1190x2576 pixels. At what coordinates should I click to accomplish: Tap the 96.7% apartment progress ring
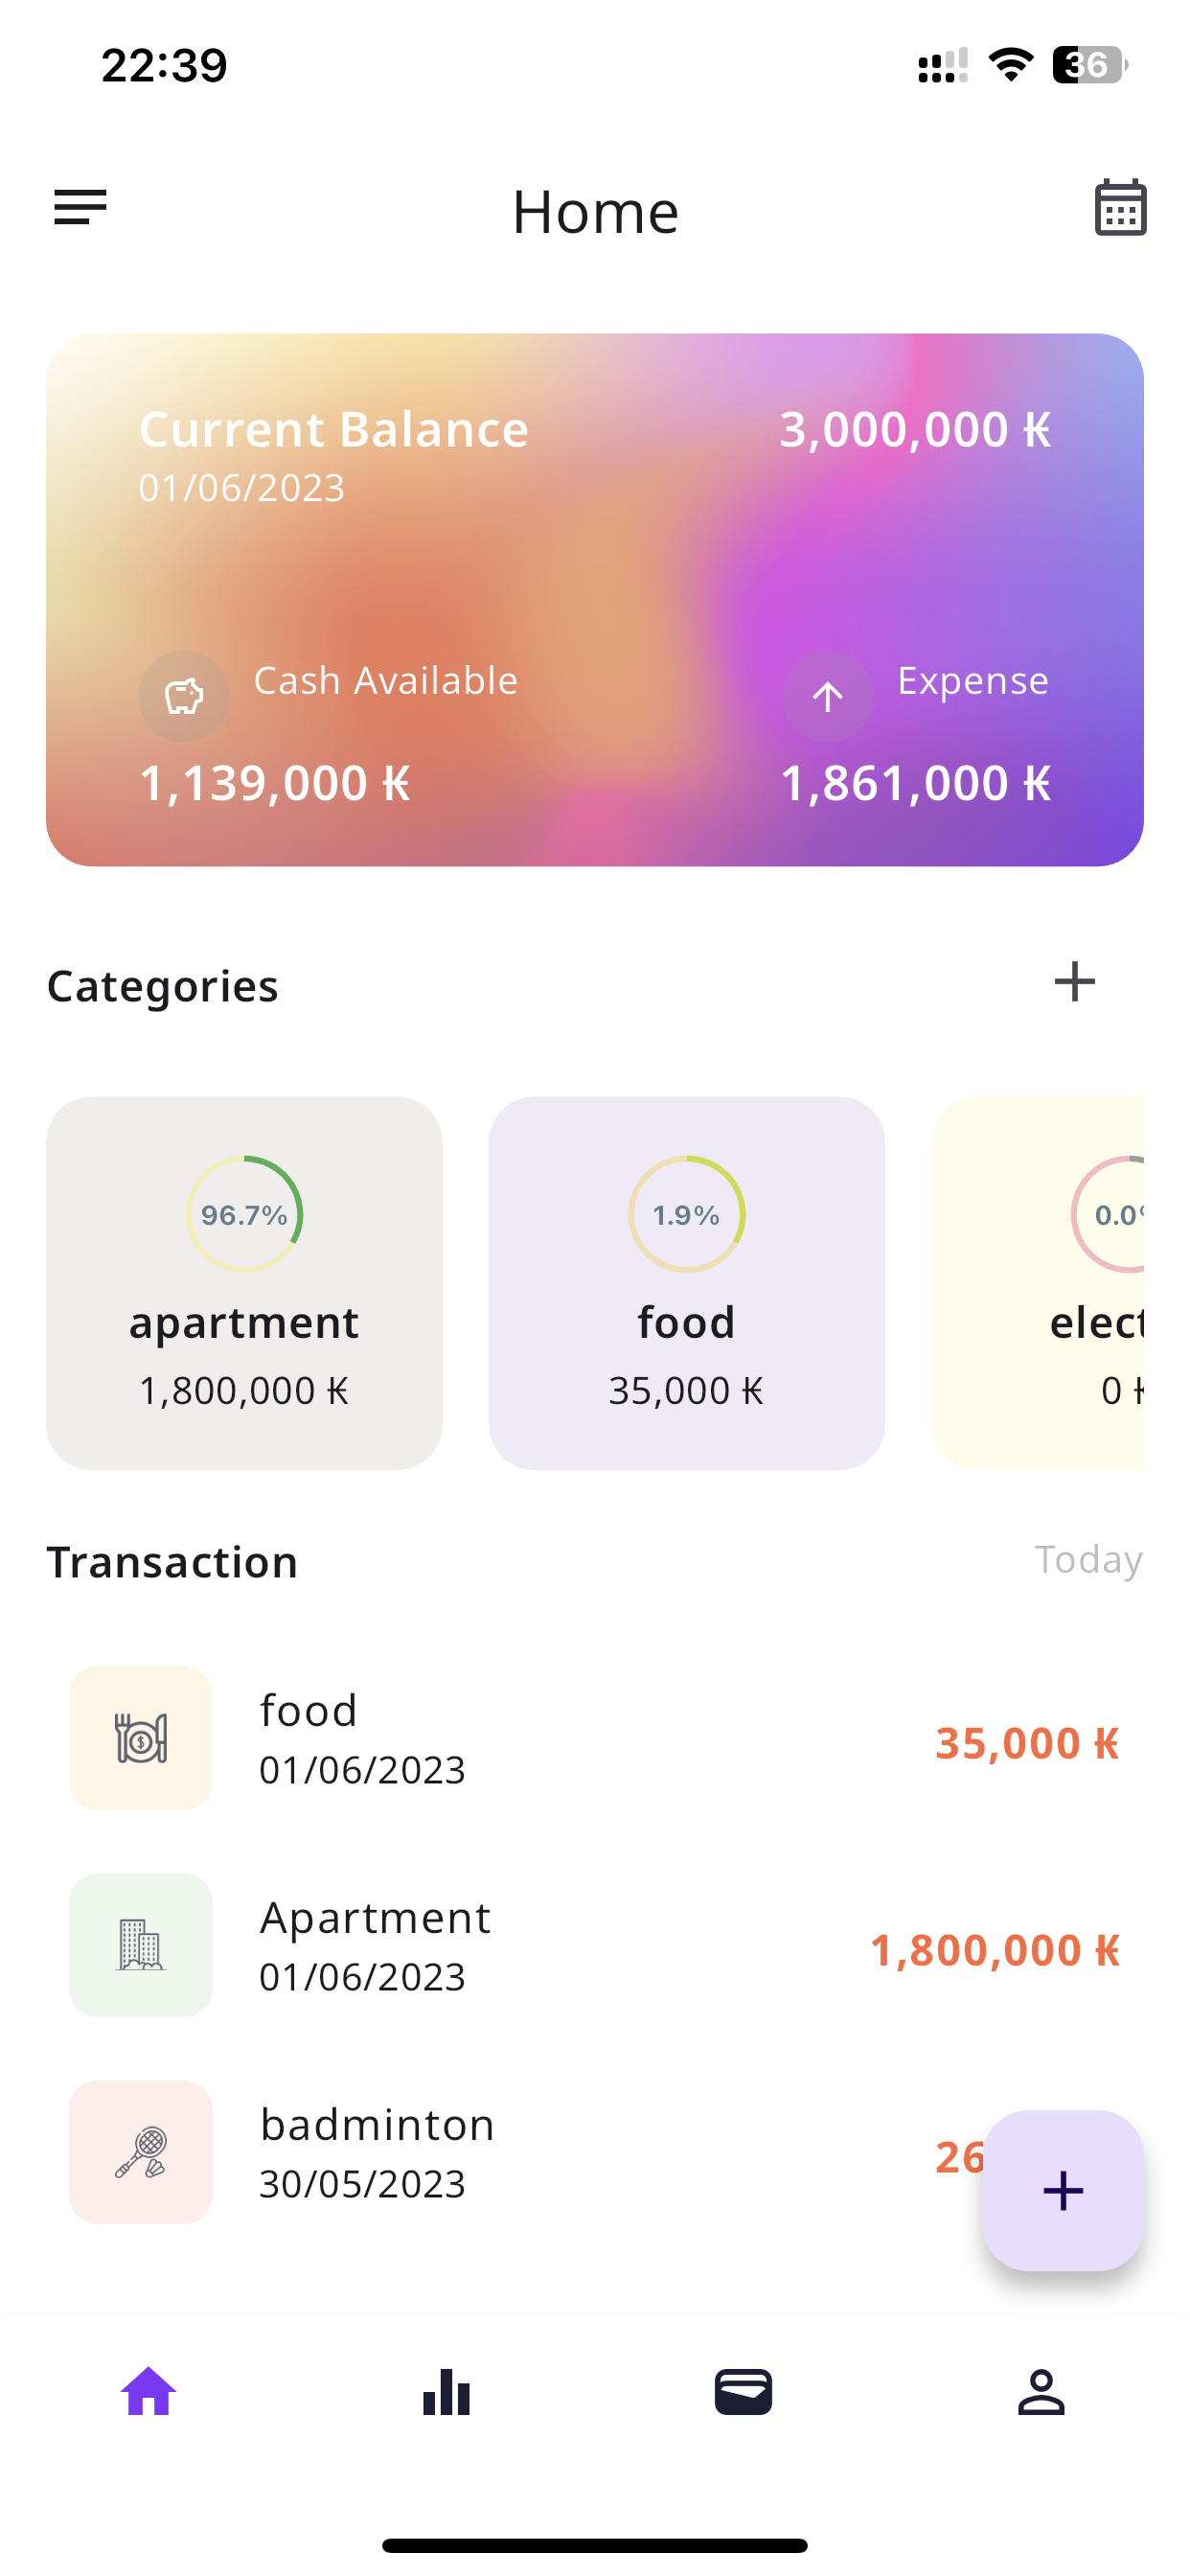click(244, 1214)
